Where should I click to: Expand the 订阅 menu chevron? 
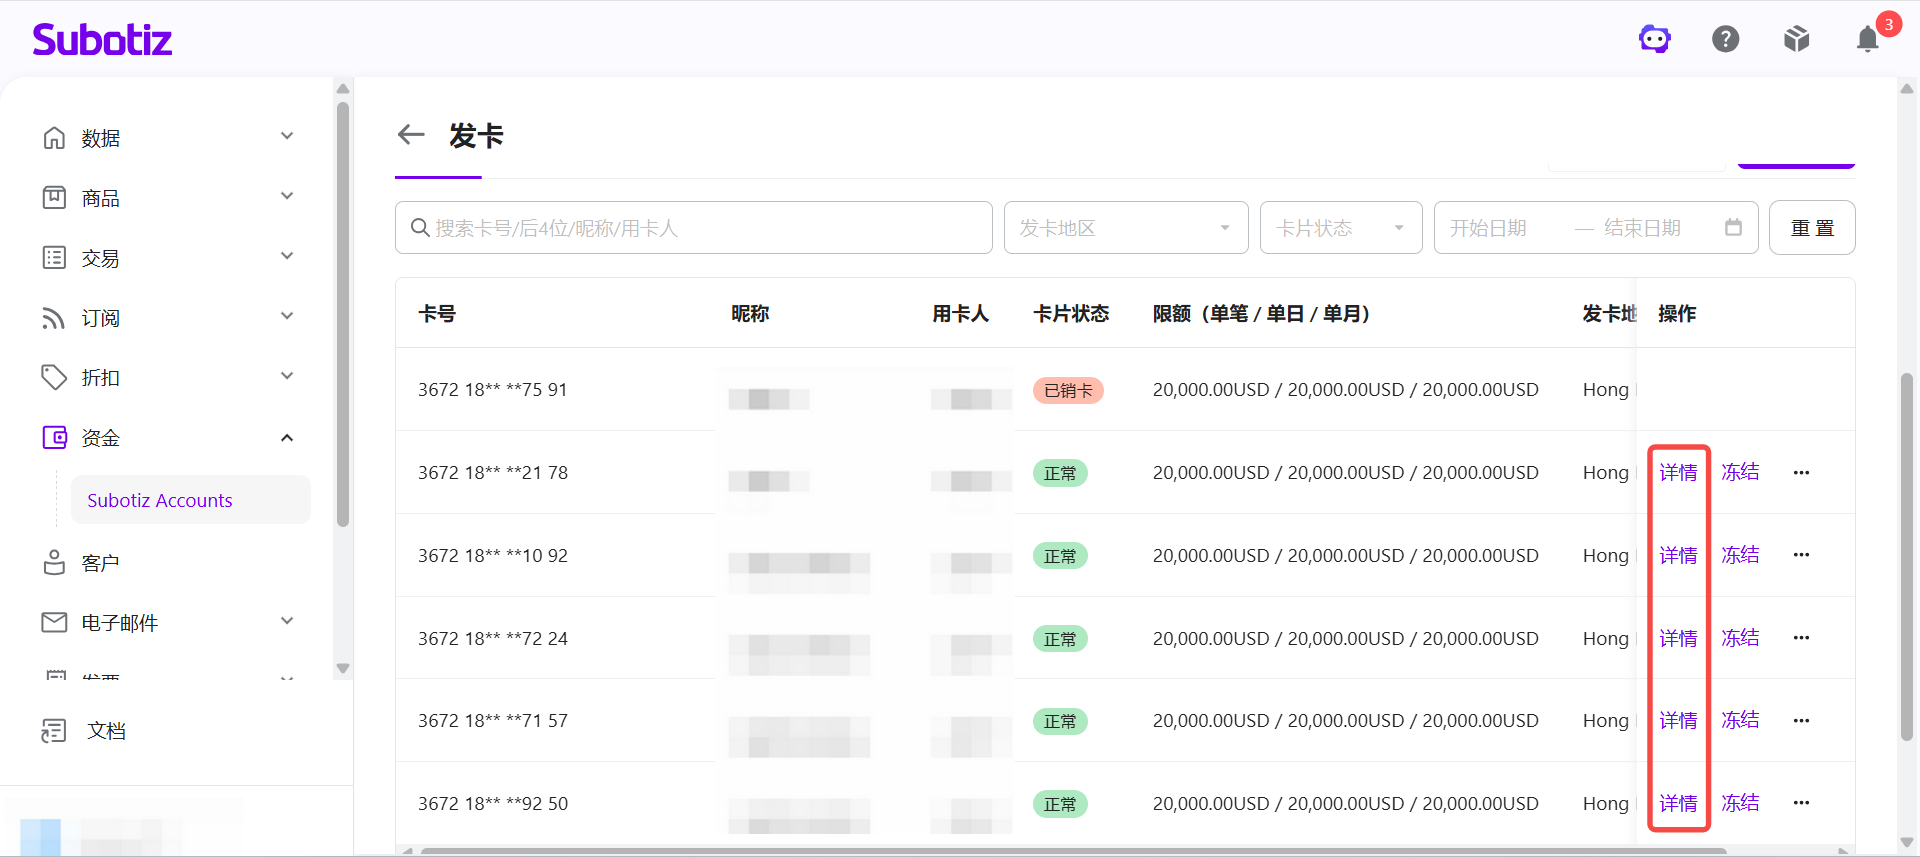pyautogui.click(x=287, y=316)
